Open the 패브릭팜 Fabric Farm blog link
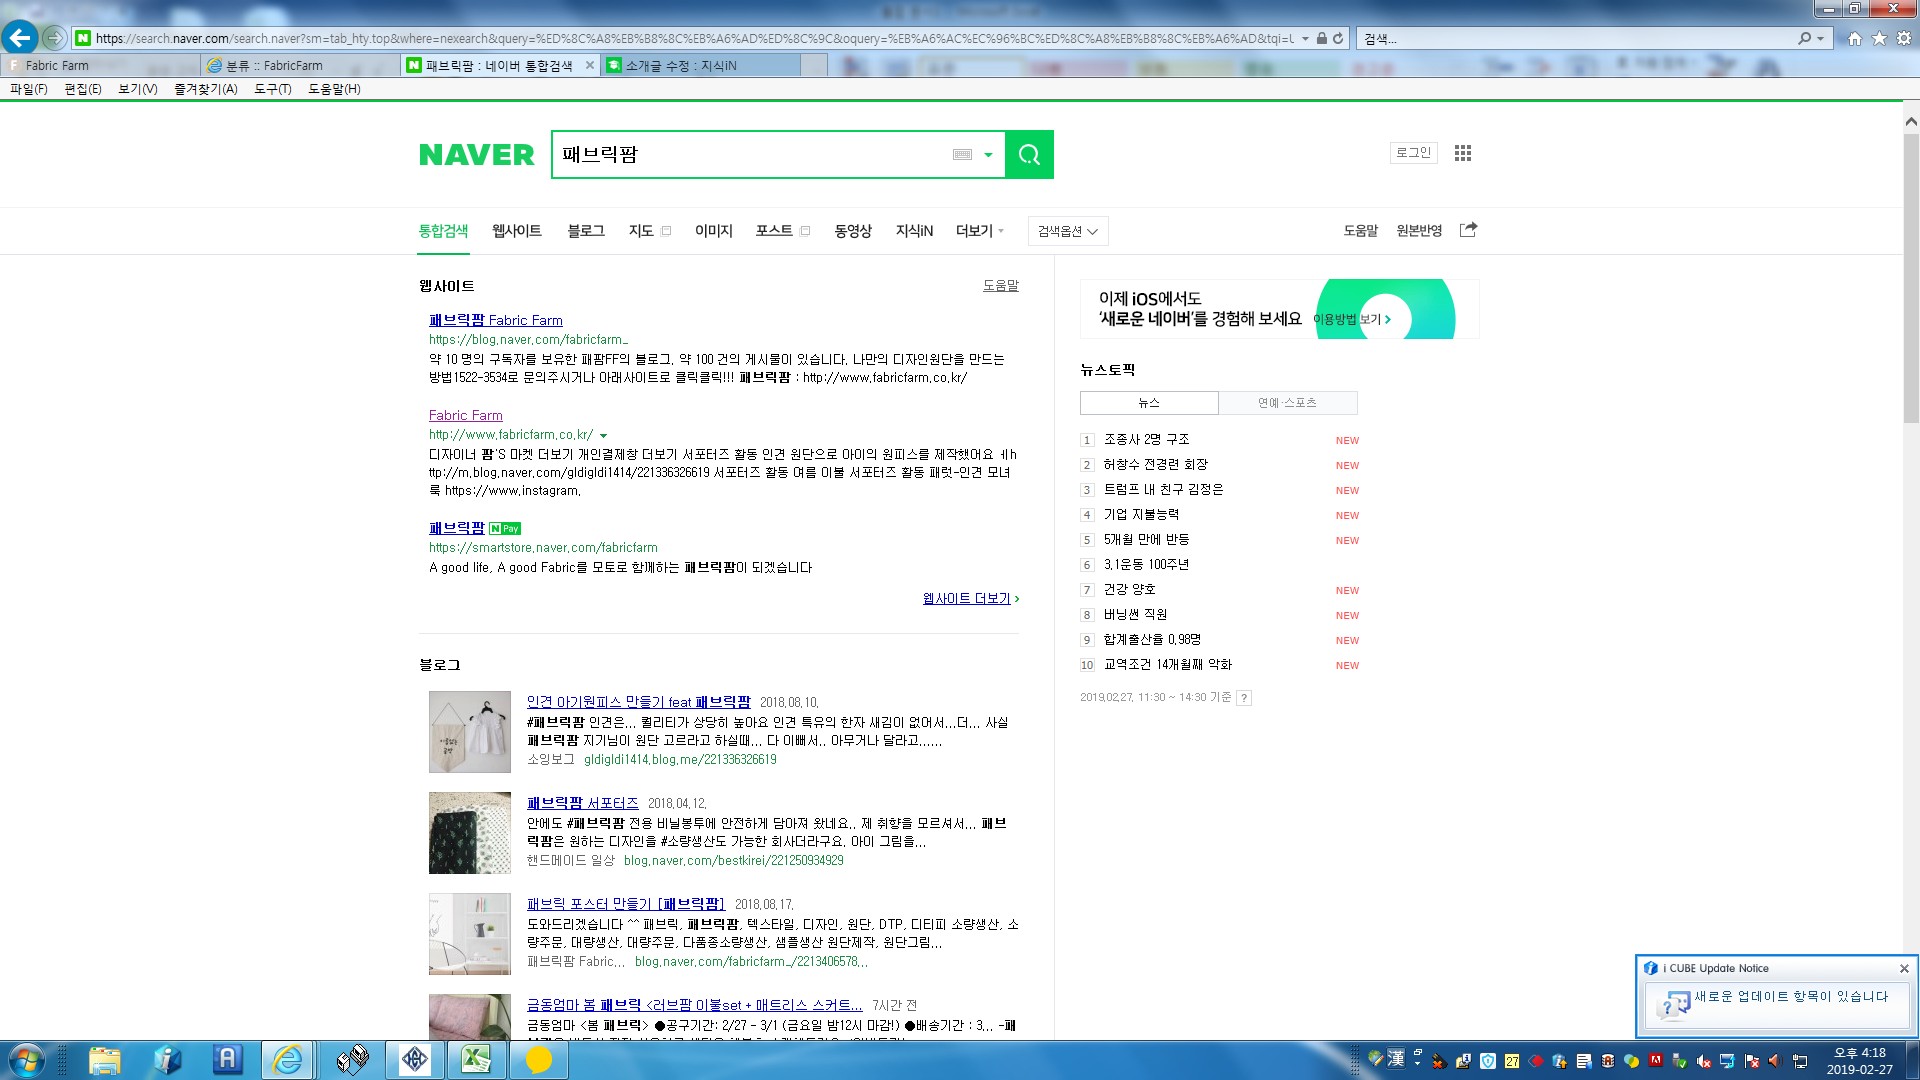Viewport: 1920px width, 1080px height. tap(496, 321)
